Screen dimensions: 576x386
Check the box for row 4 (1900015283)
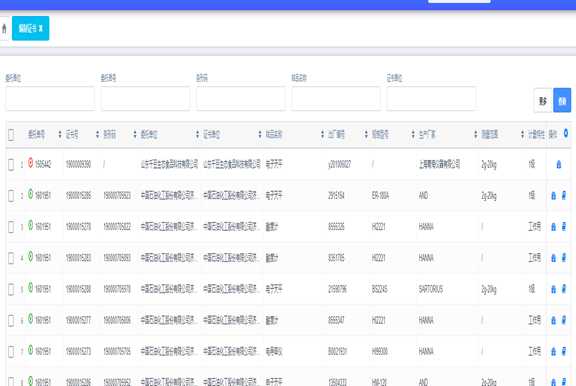coord(11,258)
